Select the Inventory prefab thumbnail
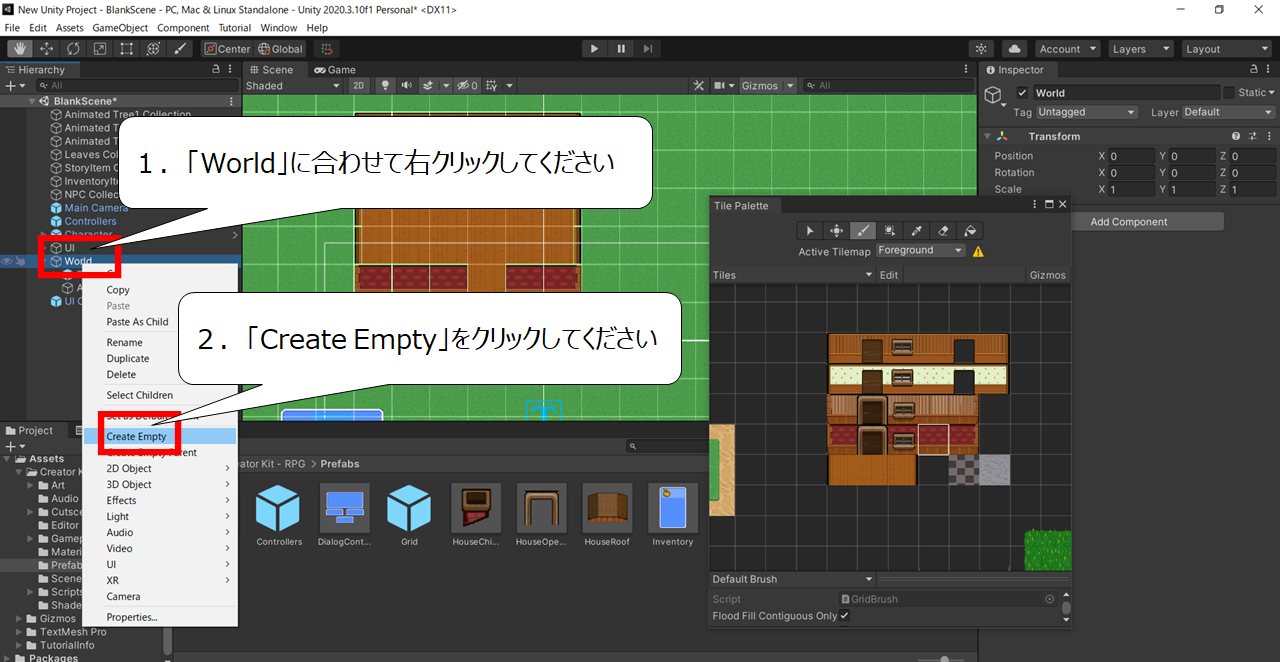This screenshot has width=1280, height=662. [673, 510]
